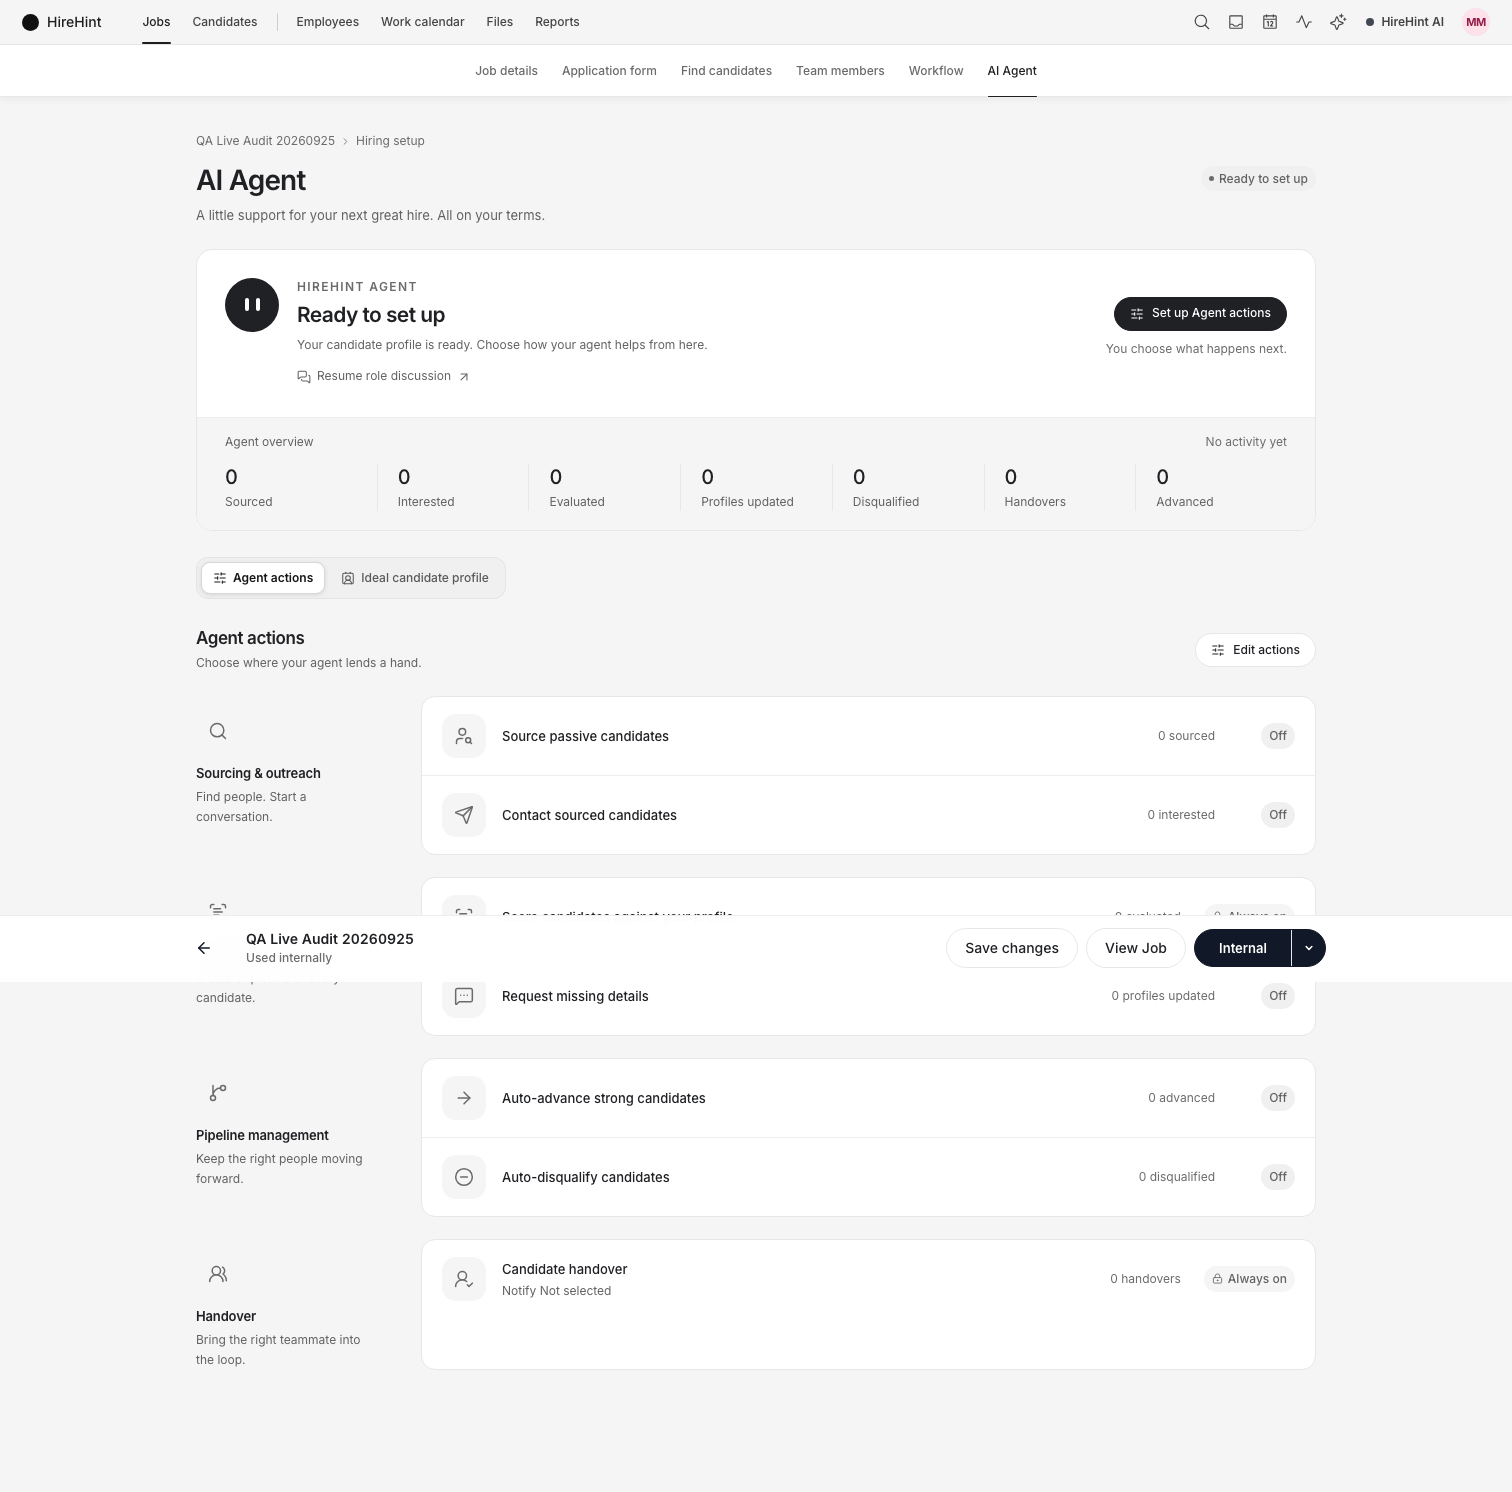The width and height of the screenshot is (1512, 1492).
Task: Click the activity pulse icon
Action: click(x=1304, y=22)
